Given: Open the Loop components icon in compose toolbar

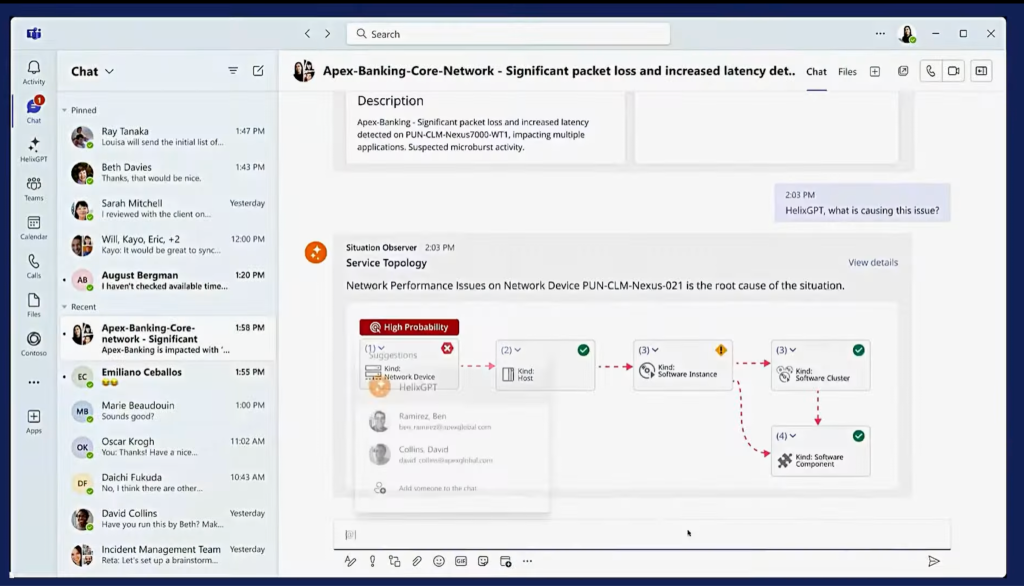Looking at the screenshot, I should pyautogui.click(x=394, y=561).
